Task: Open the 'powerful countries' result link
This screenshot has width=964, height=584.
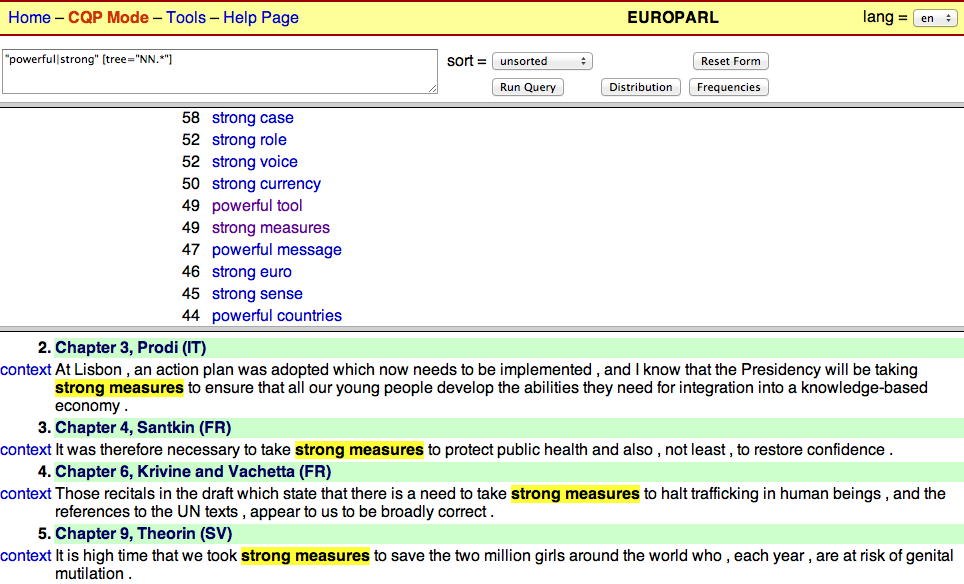Action: pos(277,316)
